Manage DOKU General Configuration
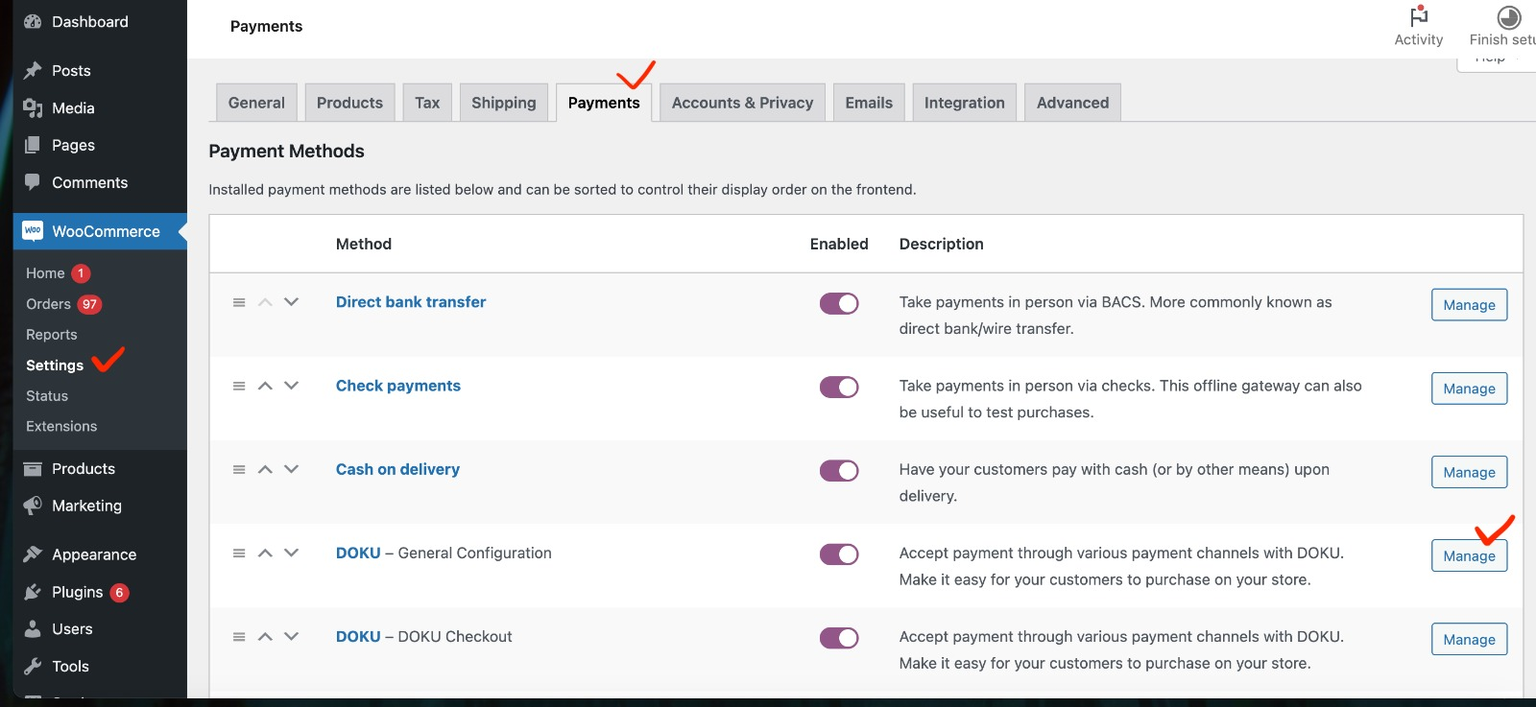Viewport: 1536px width, 707px height. click(1469, 556)
